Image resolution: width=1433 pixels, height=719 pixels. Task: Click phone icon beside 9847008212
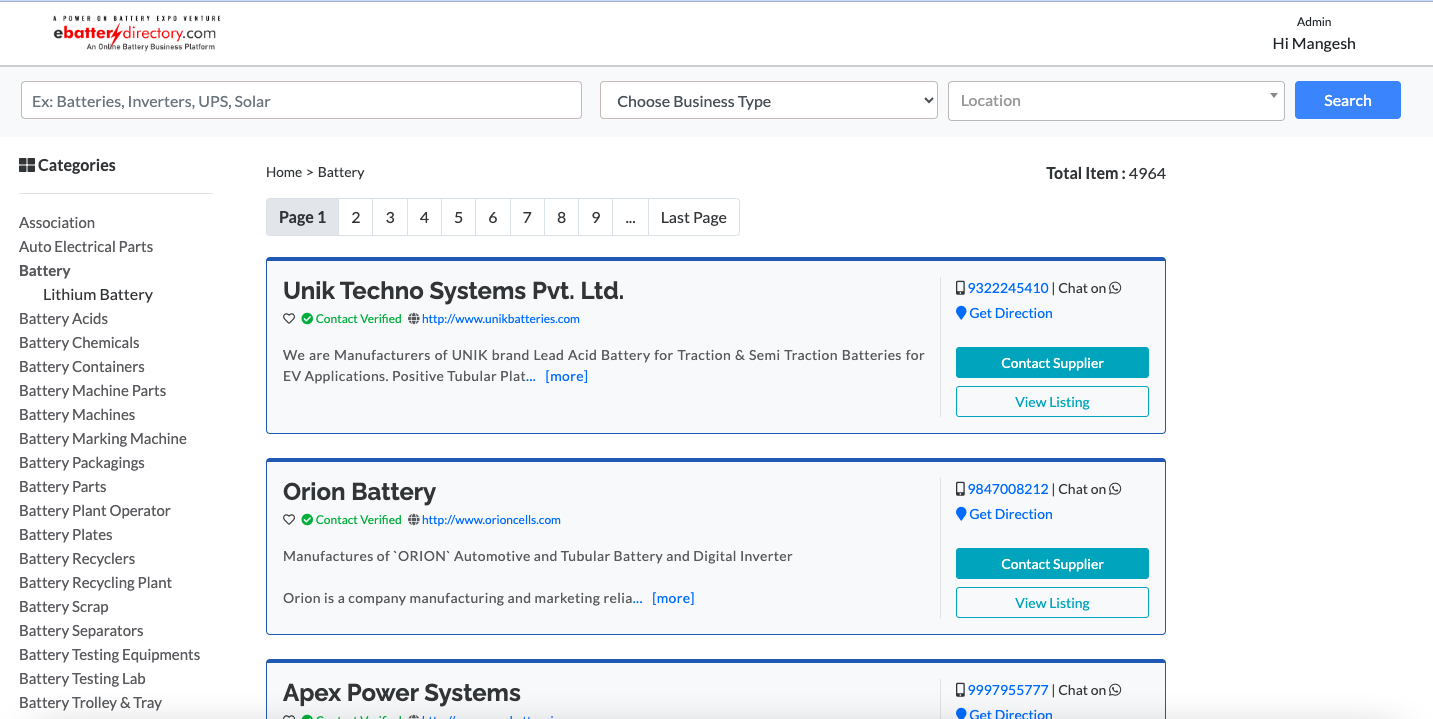tap(960, 489)
